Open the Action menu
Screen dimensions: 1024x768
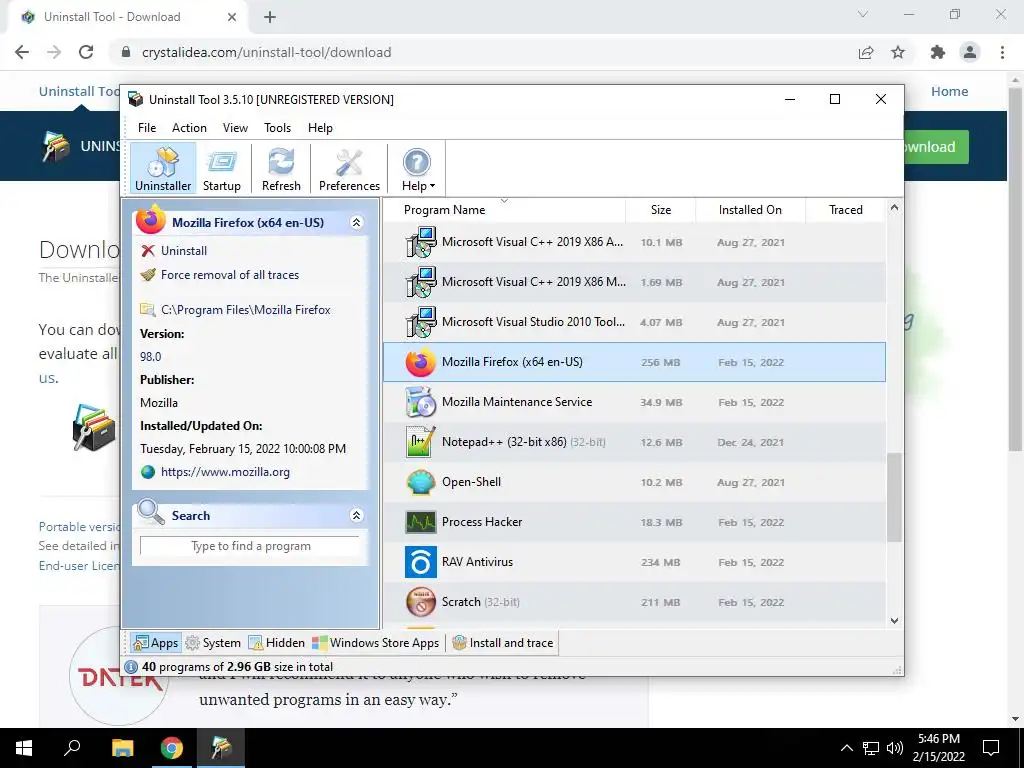[189, 128]
